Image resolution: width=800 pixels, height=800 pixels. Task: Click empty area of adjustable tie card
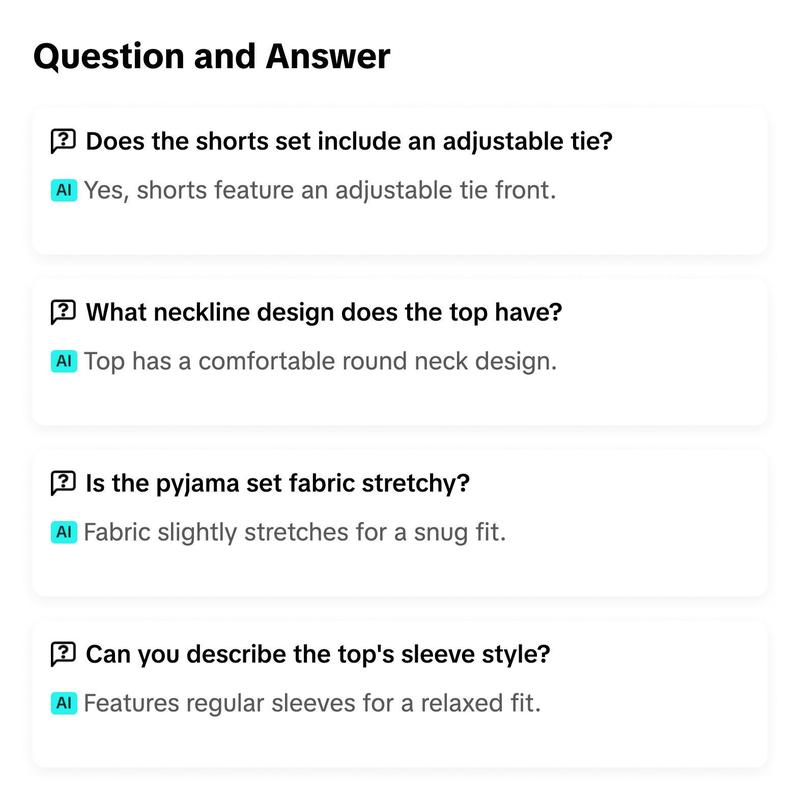(x=663, y=224)
